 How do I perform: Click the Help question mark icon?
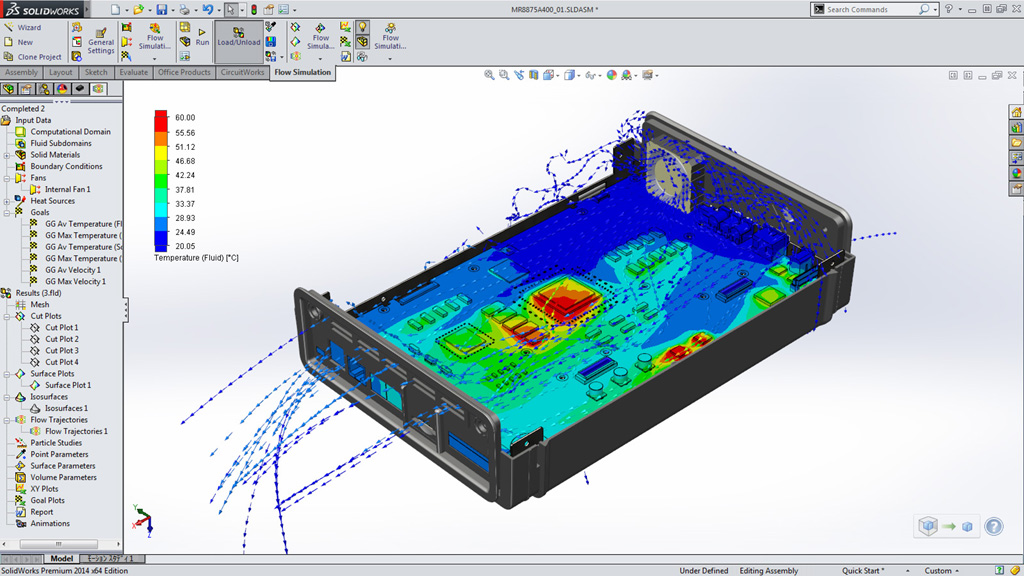(993, 526)
